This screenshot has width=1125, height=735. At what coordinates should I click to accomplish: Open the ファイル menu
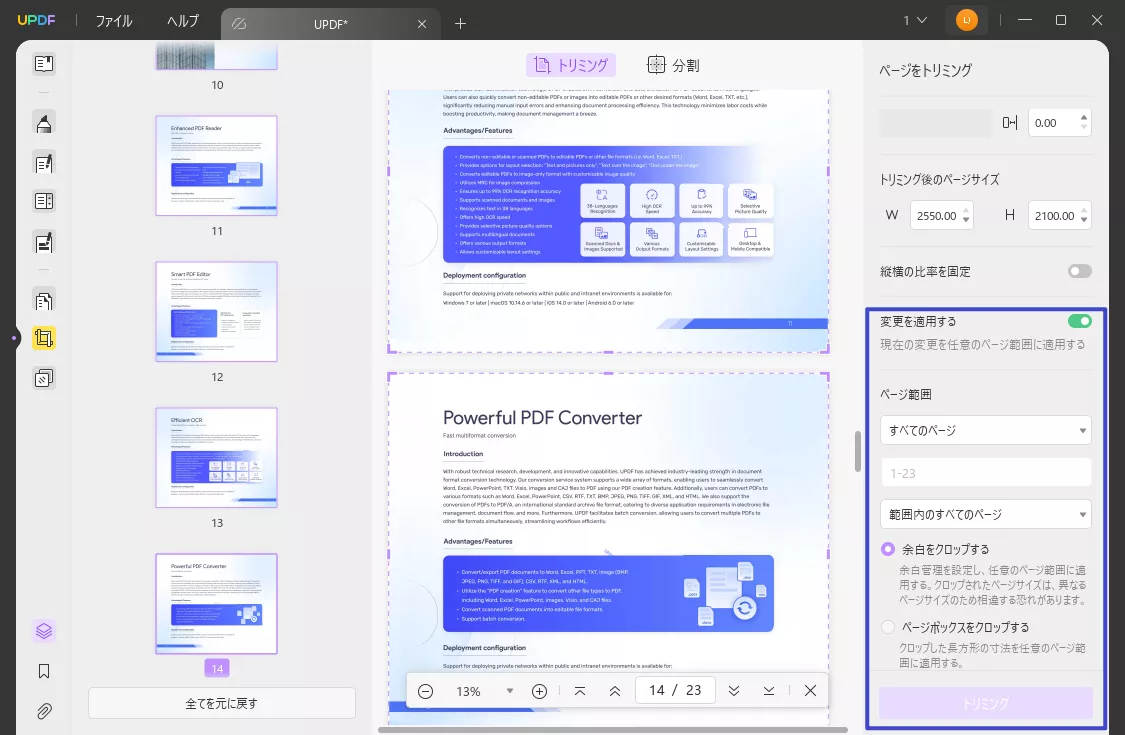coord(114,21)
